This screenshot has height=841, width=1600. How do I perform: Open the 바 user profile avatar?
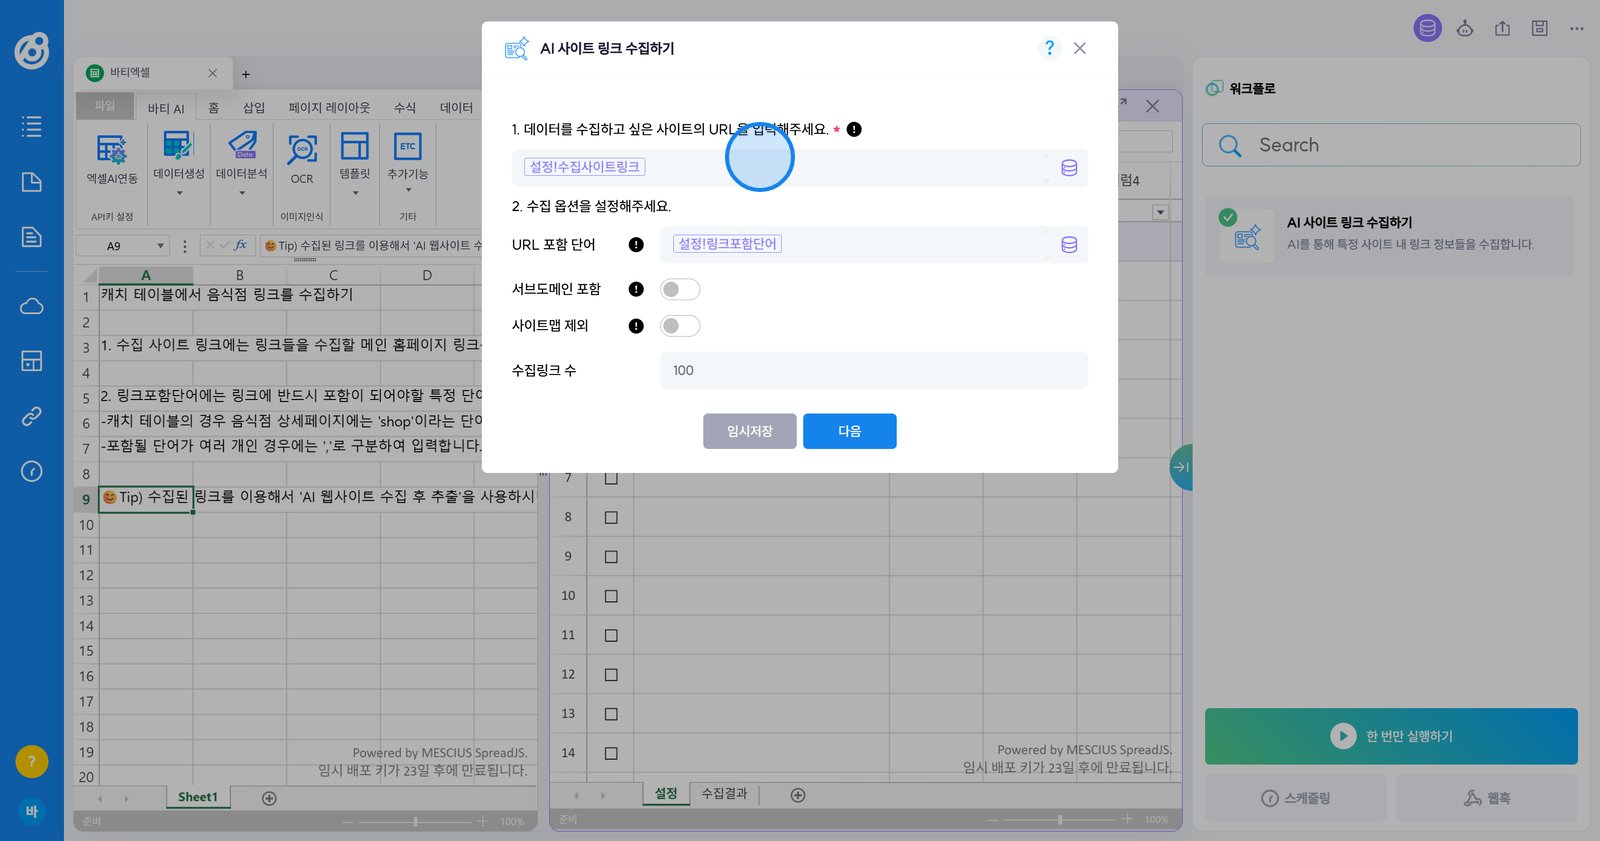click(32, 812)
